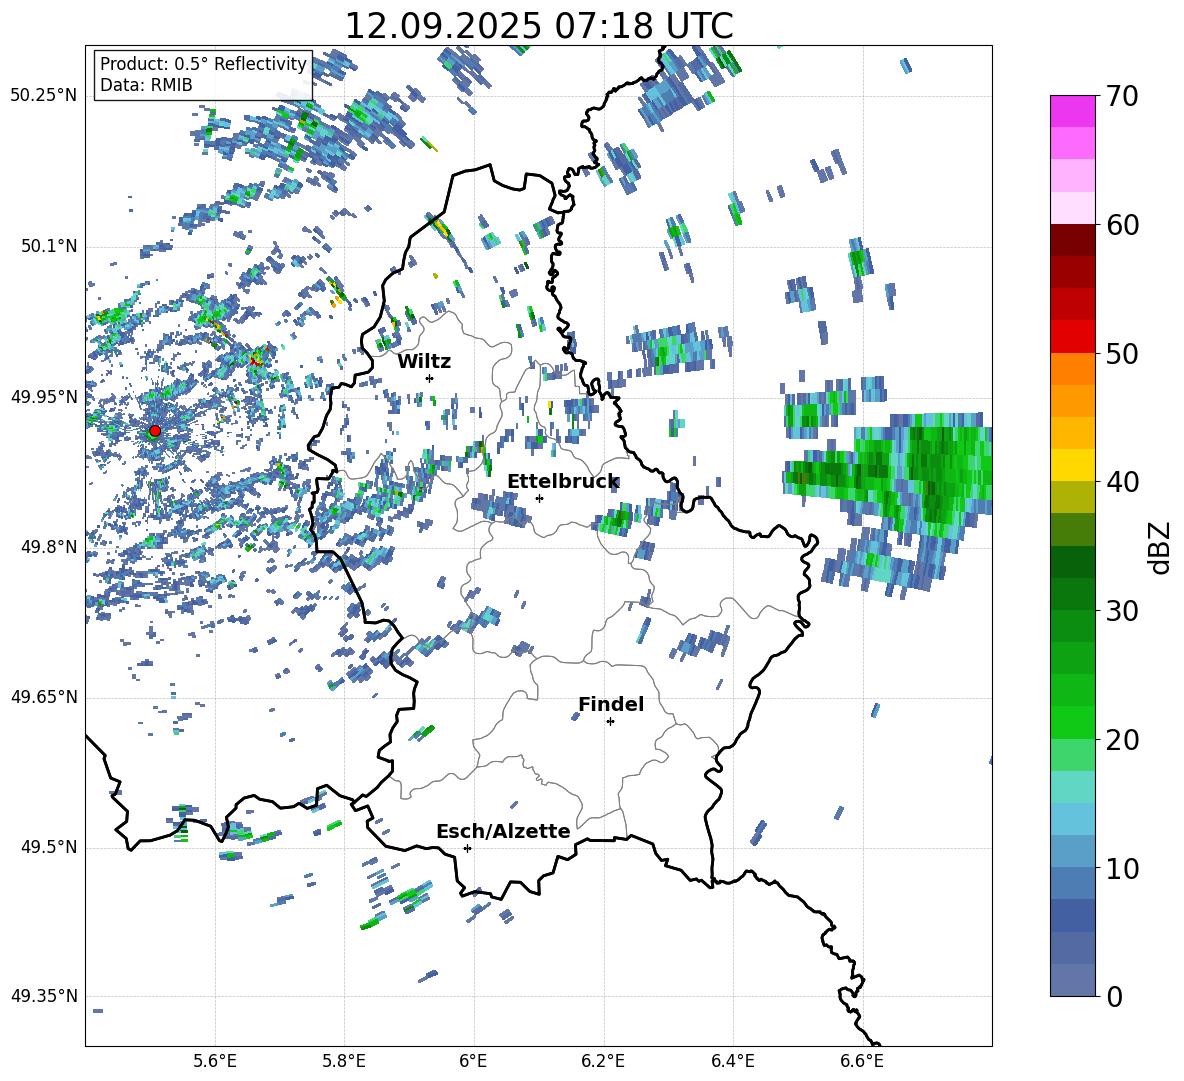Click the '5.8°E' longitude label

(344, 1061)
